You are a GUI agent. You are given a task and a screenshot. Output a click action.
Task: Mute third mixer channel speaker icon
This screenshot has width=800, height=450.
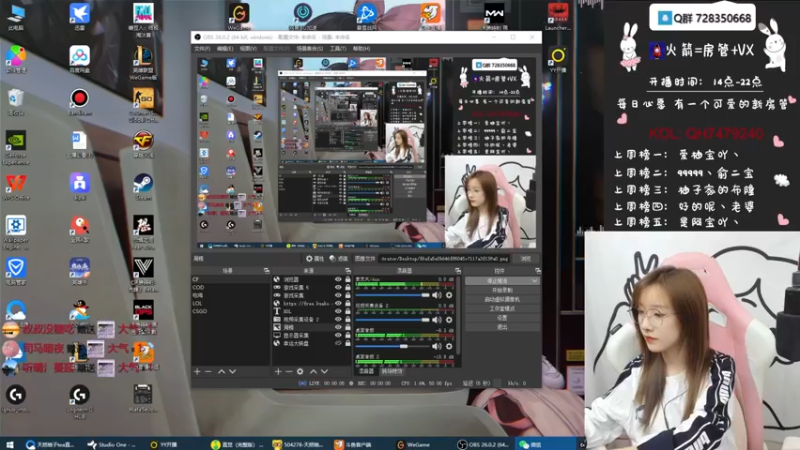437,346
